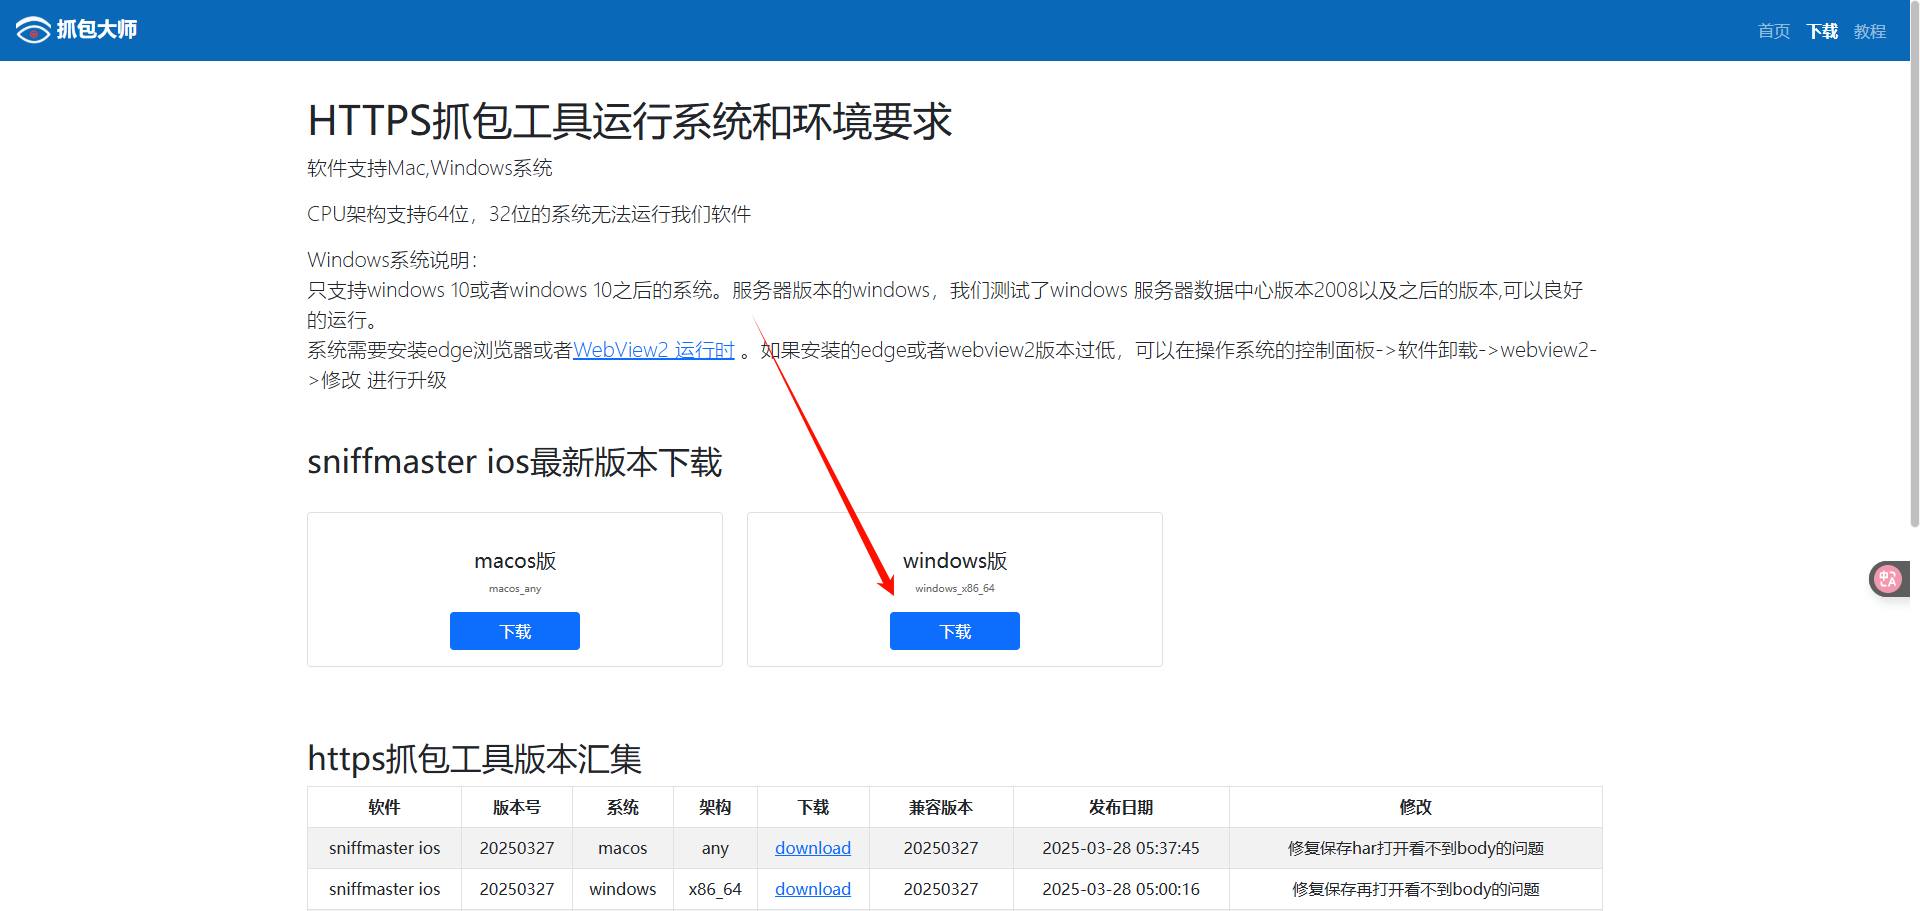
Task: Click the 版本号 column header
Action: pos(517,807)
